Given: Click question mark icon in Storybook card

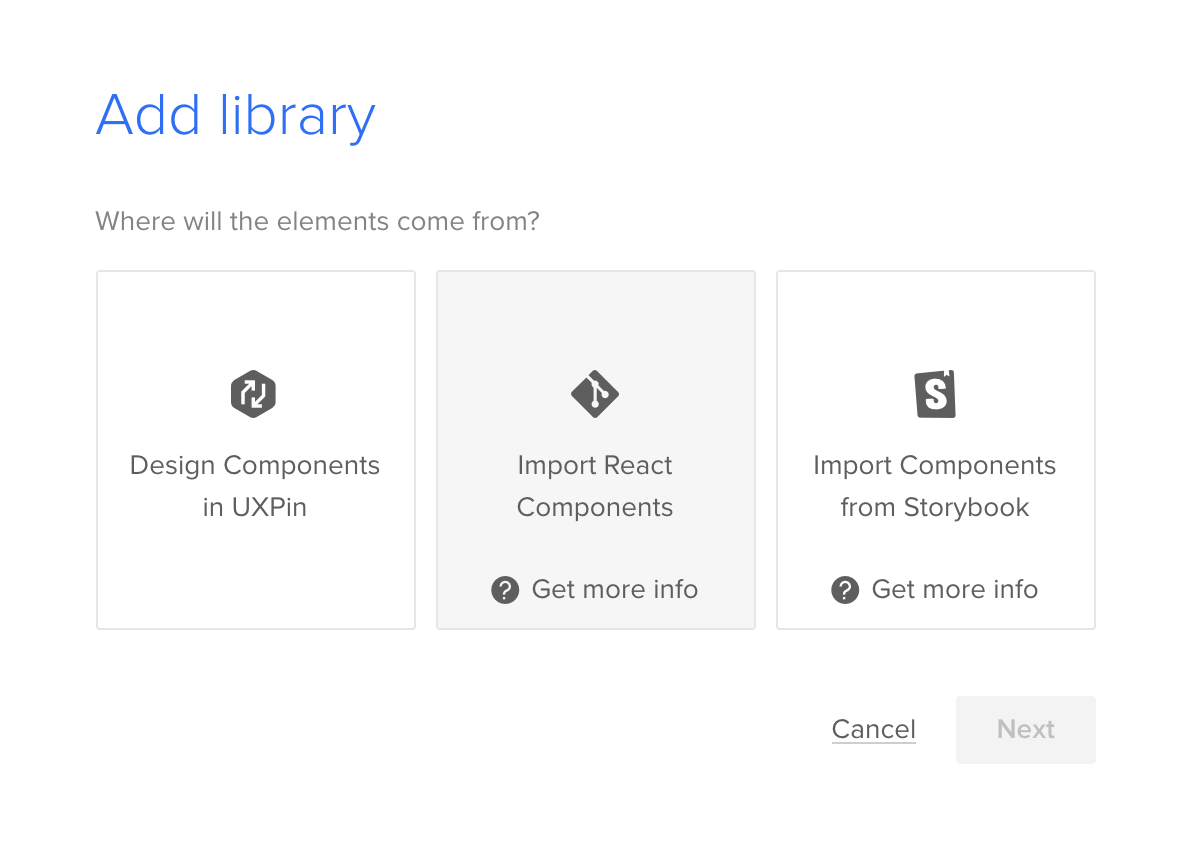Looking at the screenshot, I should pyautogui.click(x=845, y=590).
